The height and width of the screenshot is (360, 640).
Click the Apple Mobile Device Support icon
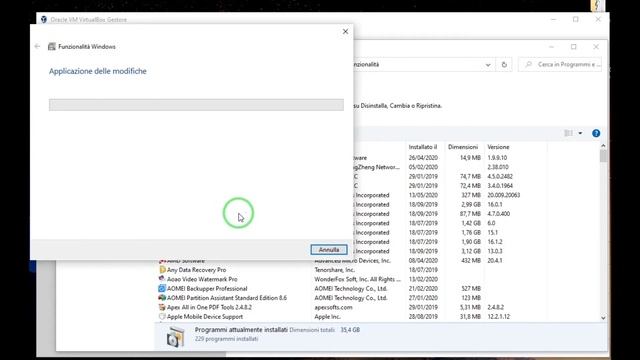click(162, 317)
